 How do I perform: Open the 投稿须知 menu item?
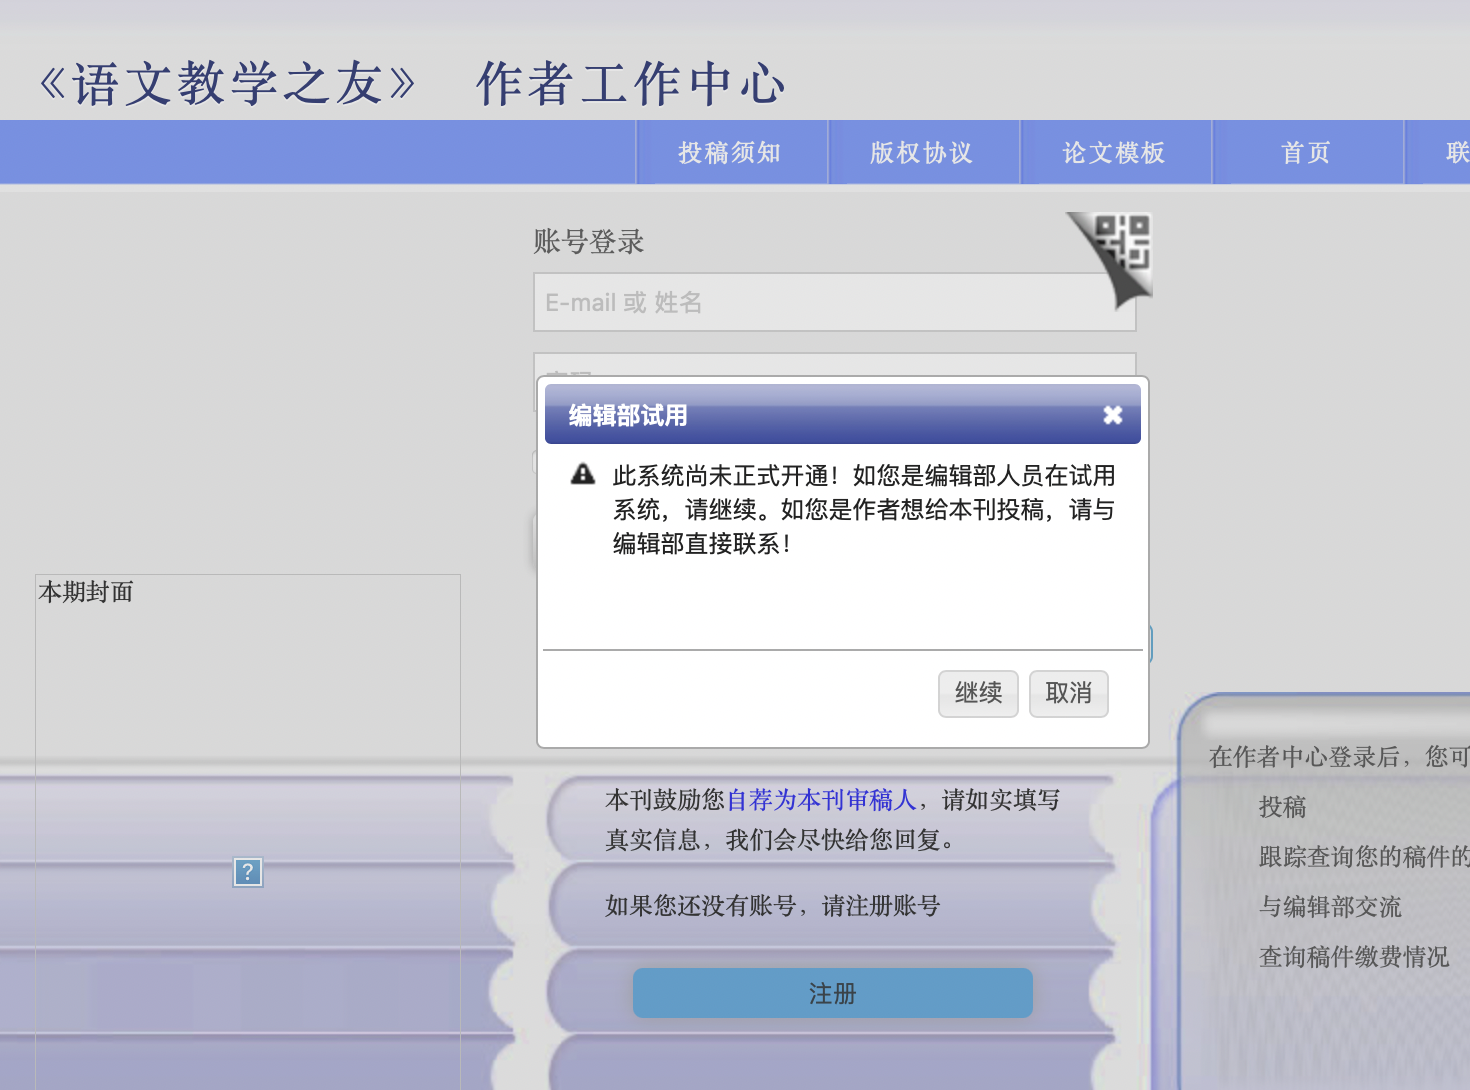[x=730, y=153]
